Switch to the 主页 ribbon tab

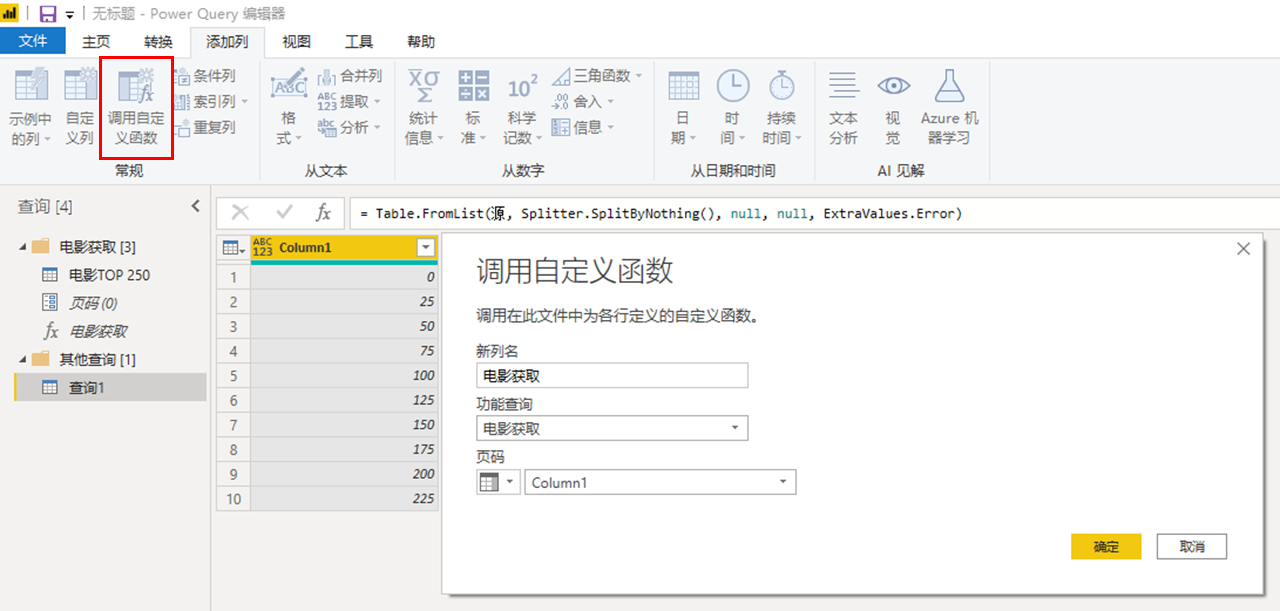click(96, 41)
